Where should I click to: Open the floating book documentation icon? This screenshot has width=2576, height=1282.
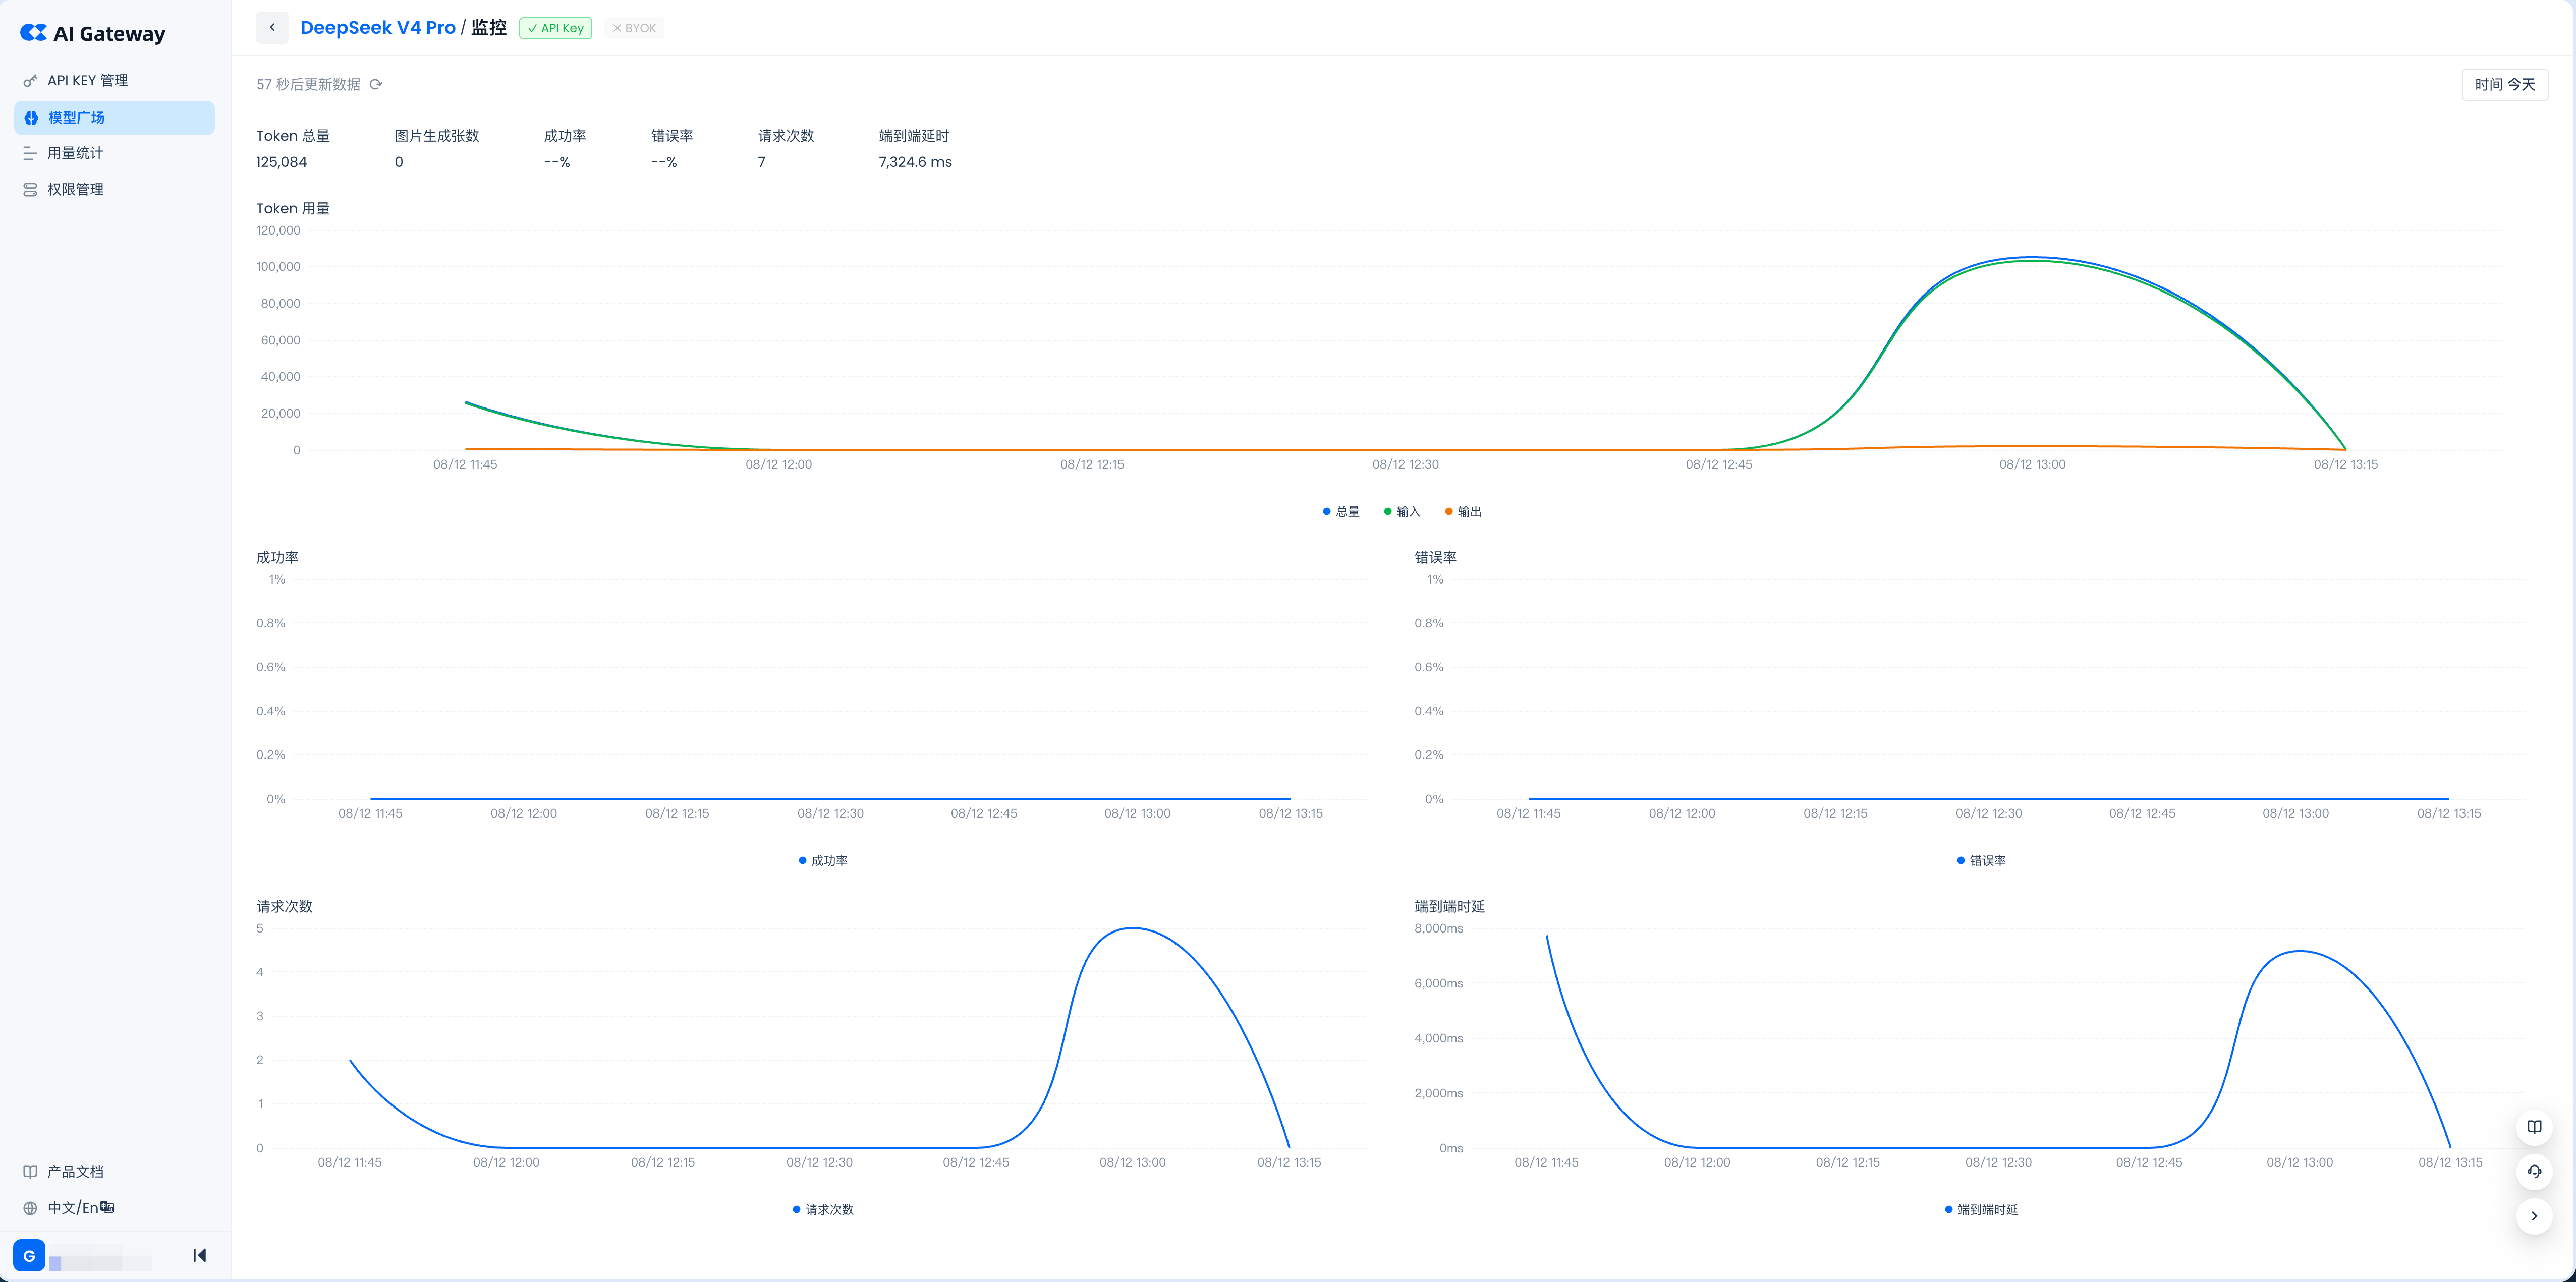coord(2534,1127)
